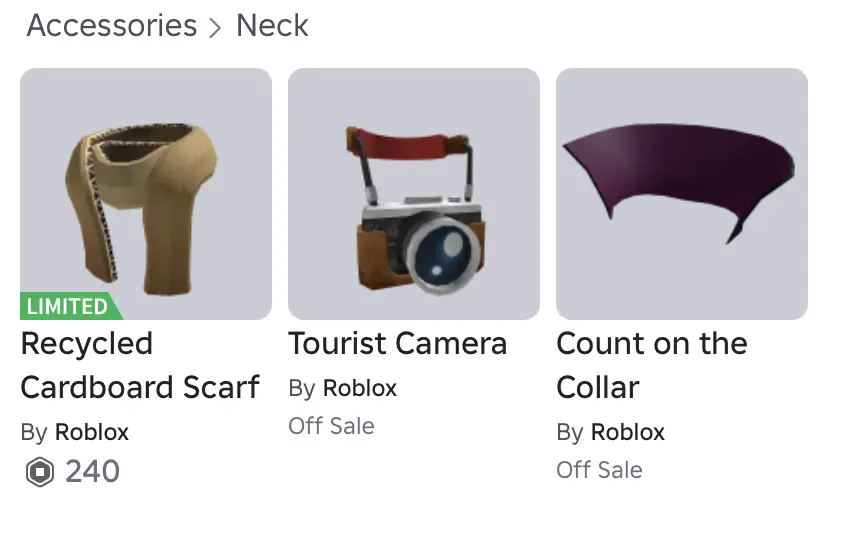Click the Neck breadcrumb item
The width and height of the screenshot is (844, 540).
pos(272,26)
